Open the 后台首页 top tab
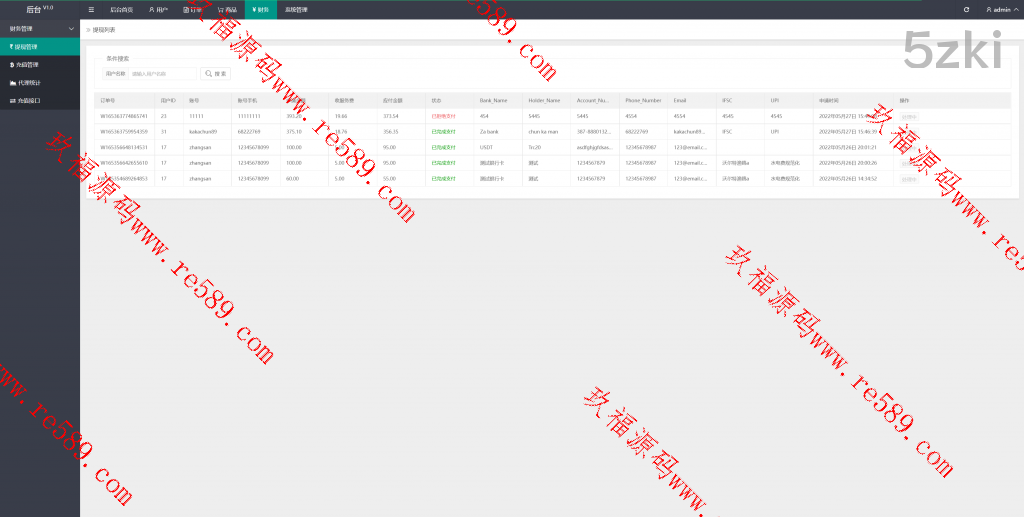 click(121, 9)
